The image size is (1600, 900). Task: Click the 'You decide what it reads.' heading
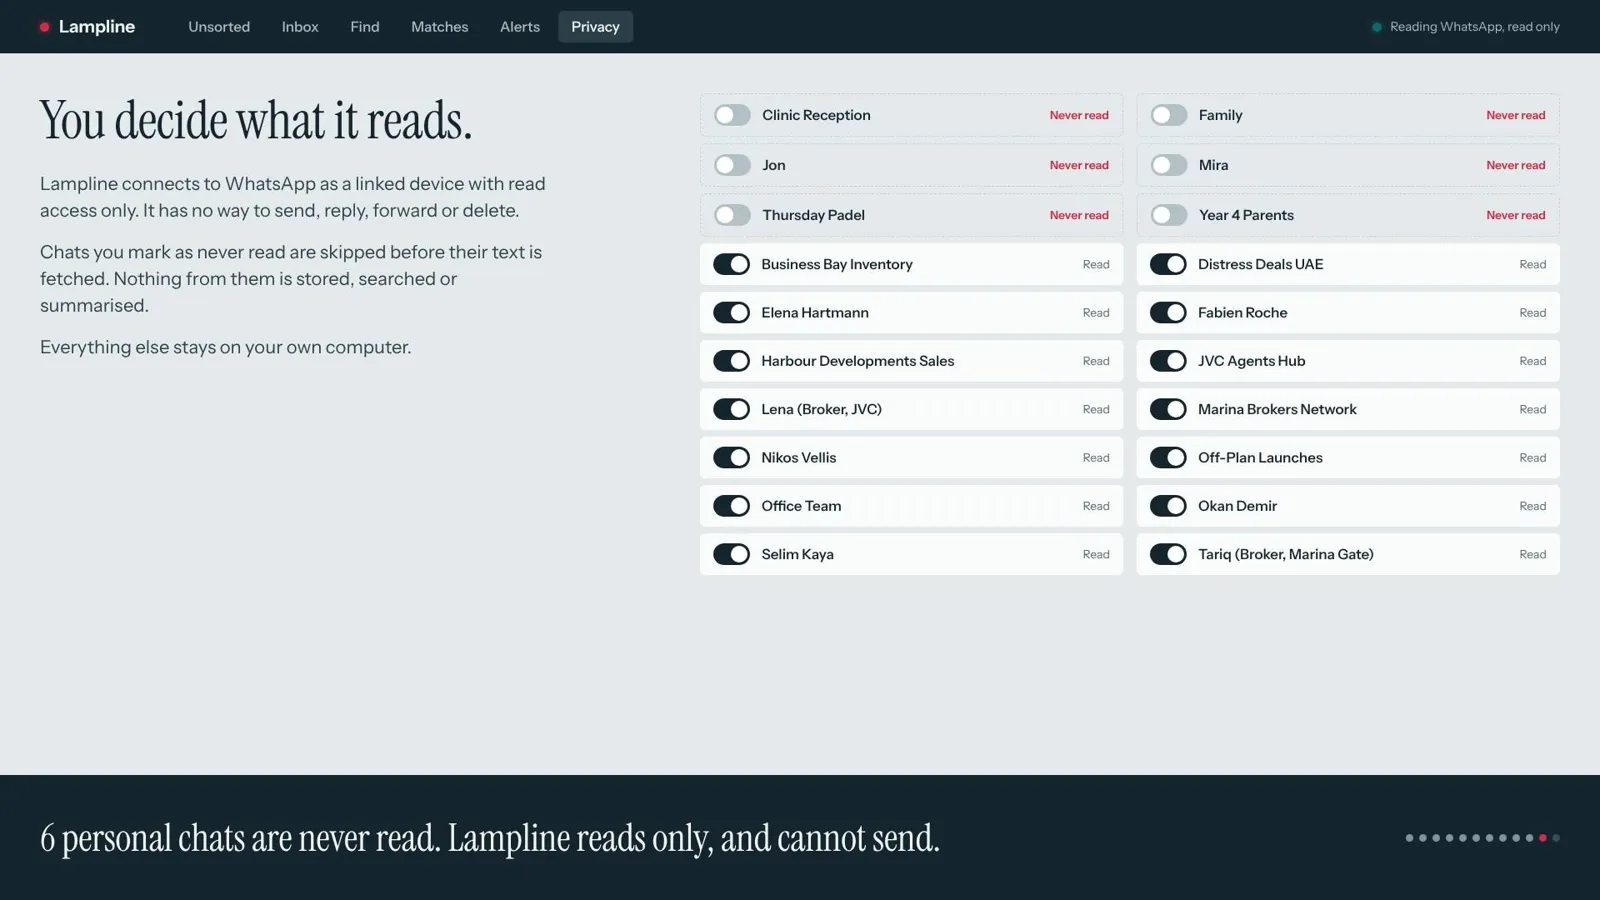256,121
